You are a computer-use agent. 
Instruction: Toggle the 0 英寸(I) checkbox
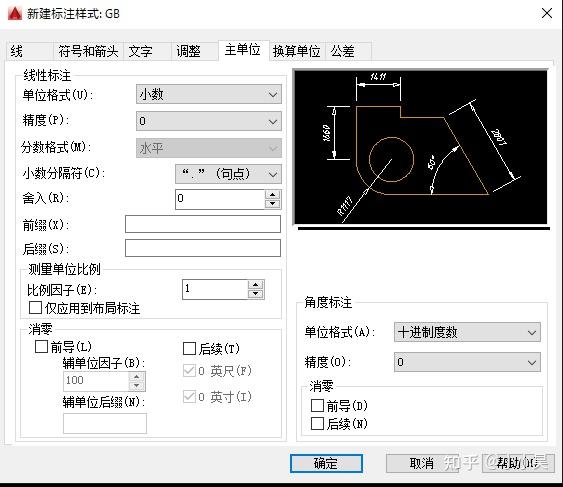189,397
